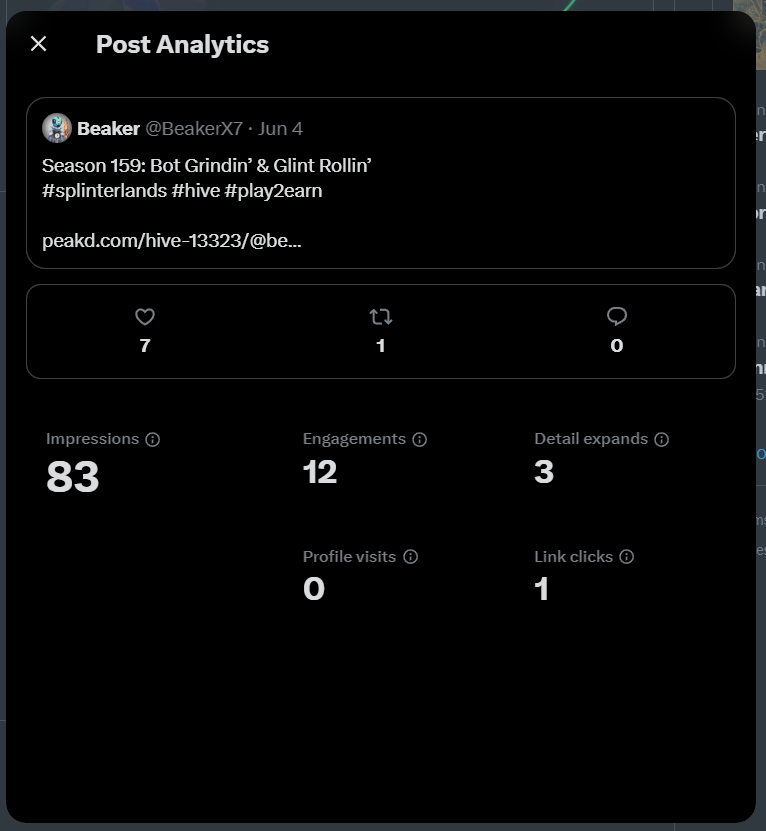Click the likes count of 7
766x831 pixels.
145,346
